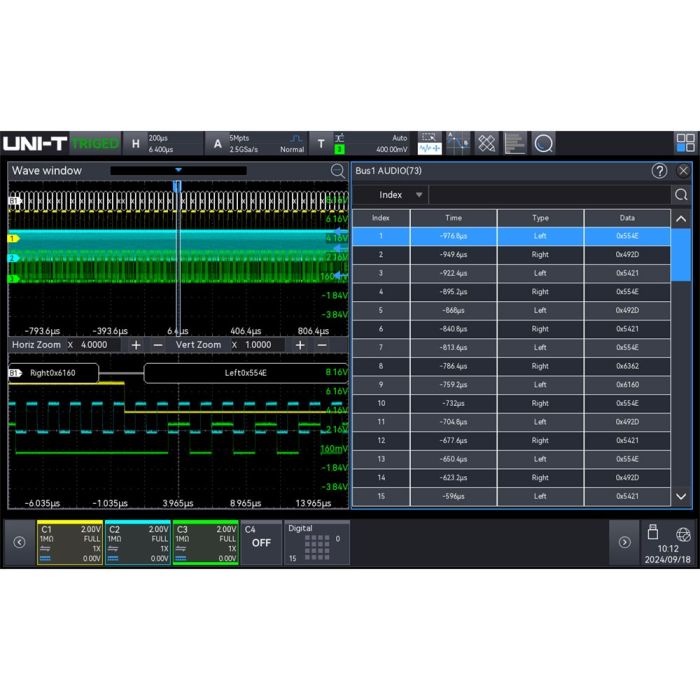The height and width of the screenshot is (700, 700).
Task: Open the Wave window magnifier search icon
Action: (x=338, y=171)
